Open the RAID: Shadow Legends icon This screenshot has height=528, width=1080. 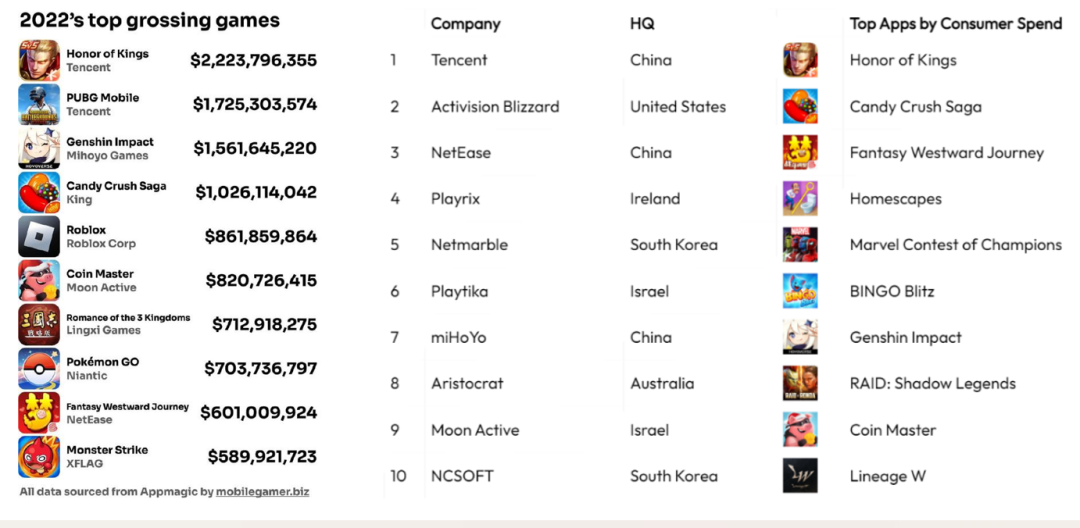coord(800,383)
